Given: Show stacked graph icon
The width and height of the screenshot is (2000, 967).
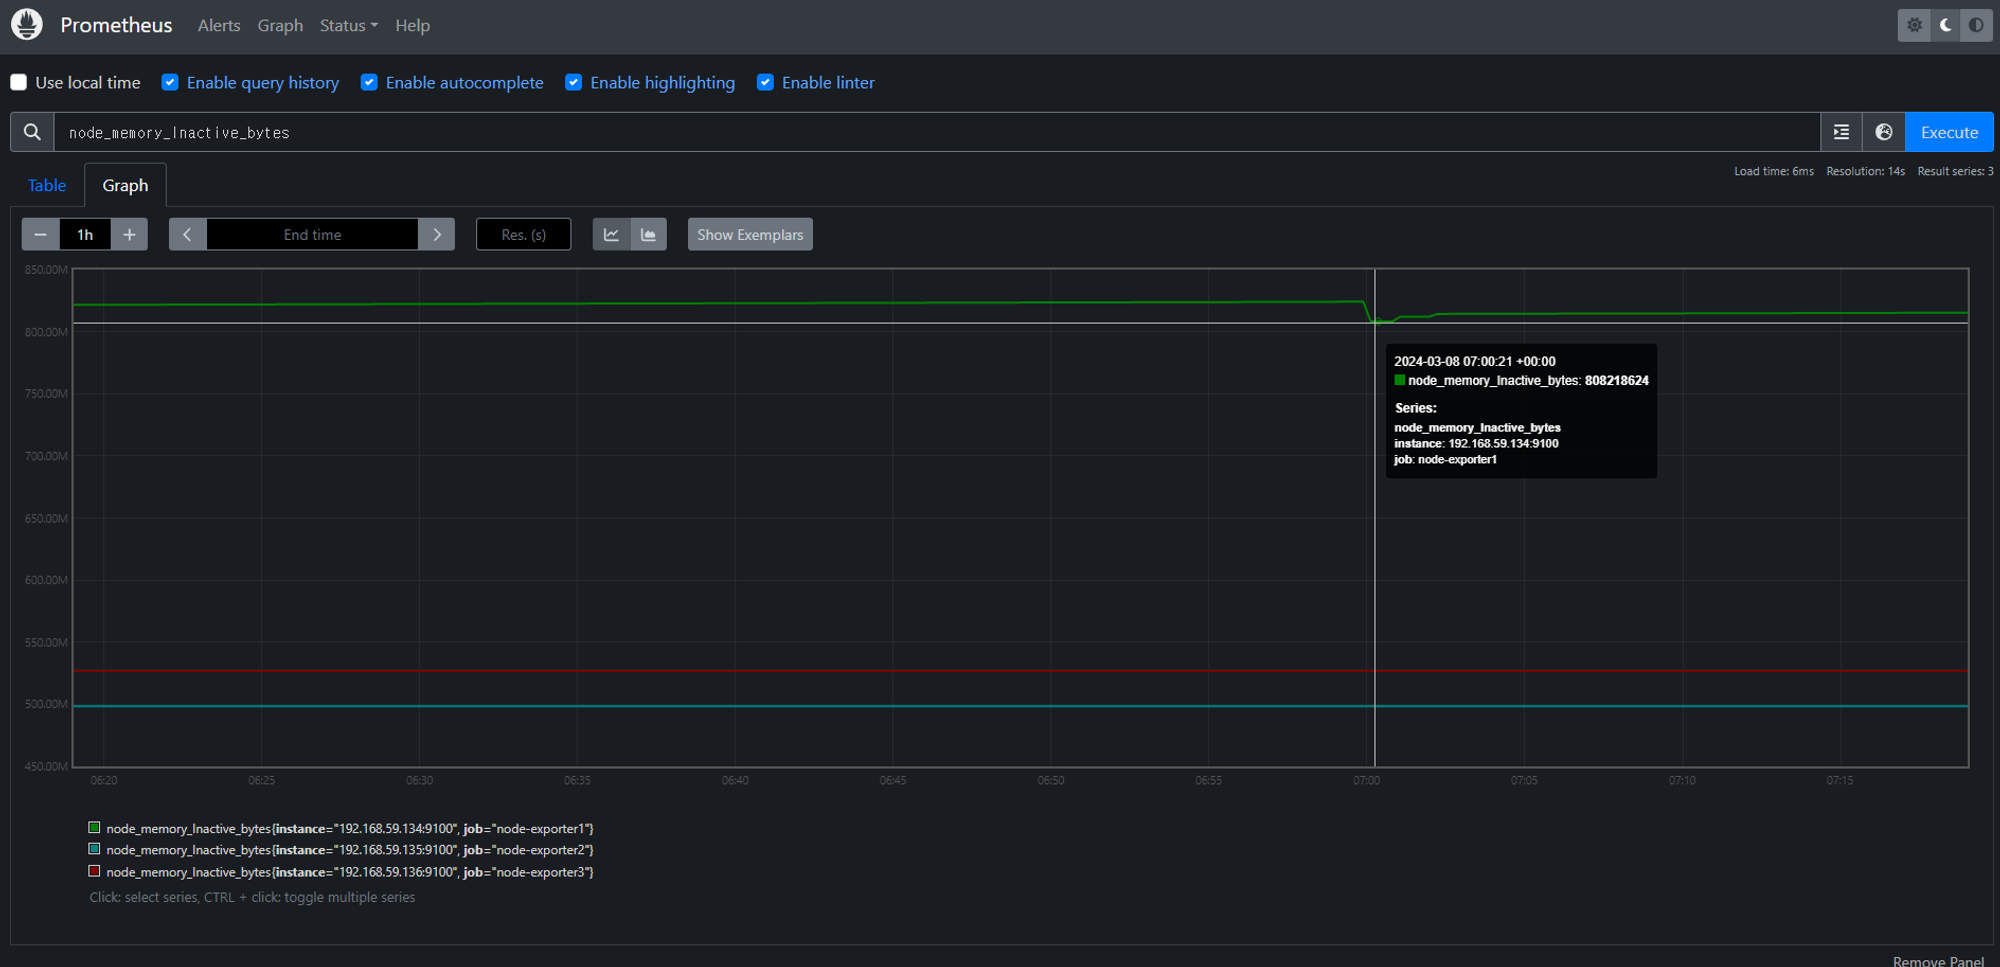Looking at the screenshot, I should 648,234.
